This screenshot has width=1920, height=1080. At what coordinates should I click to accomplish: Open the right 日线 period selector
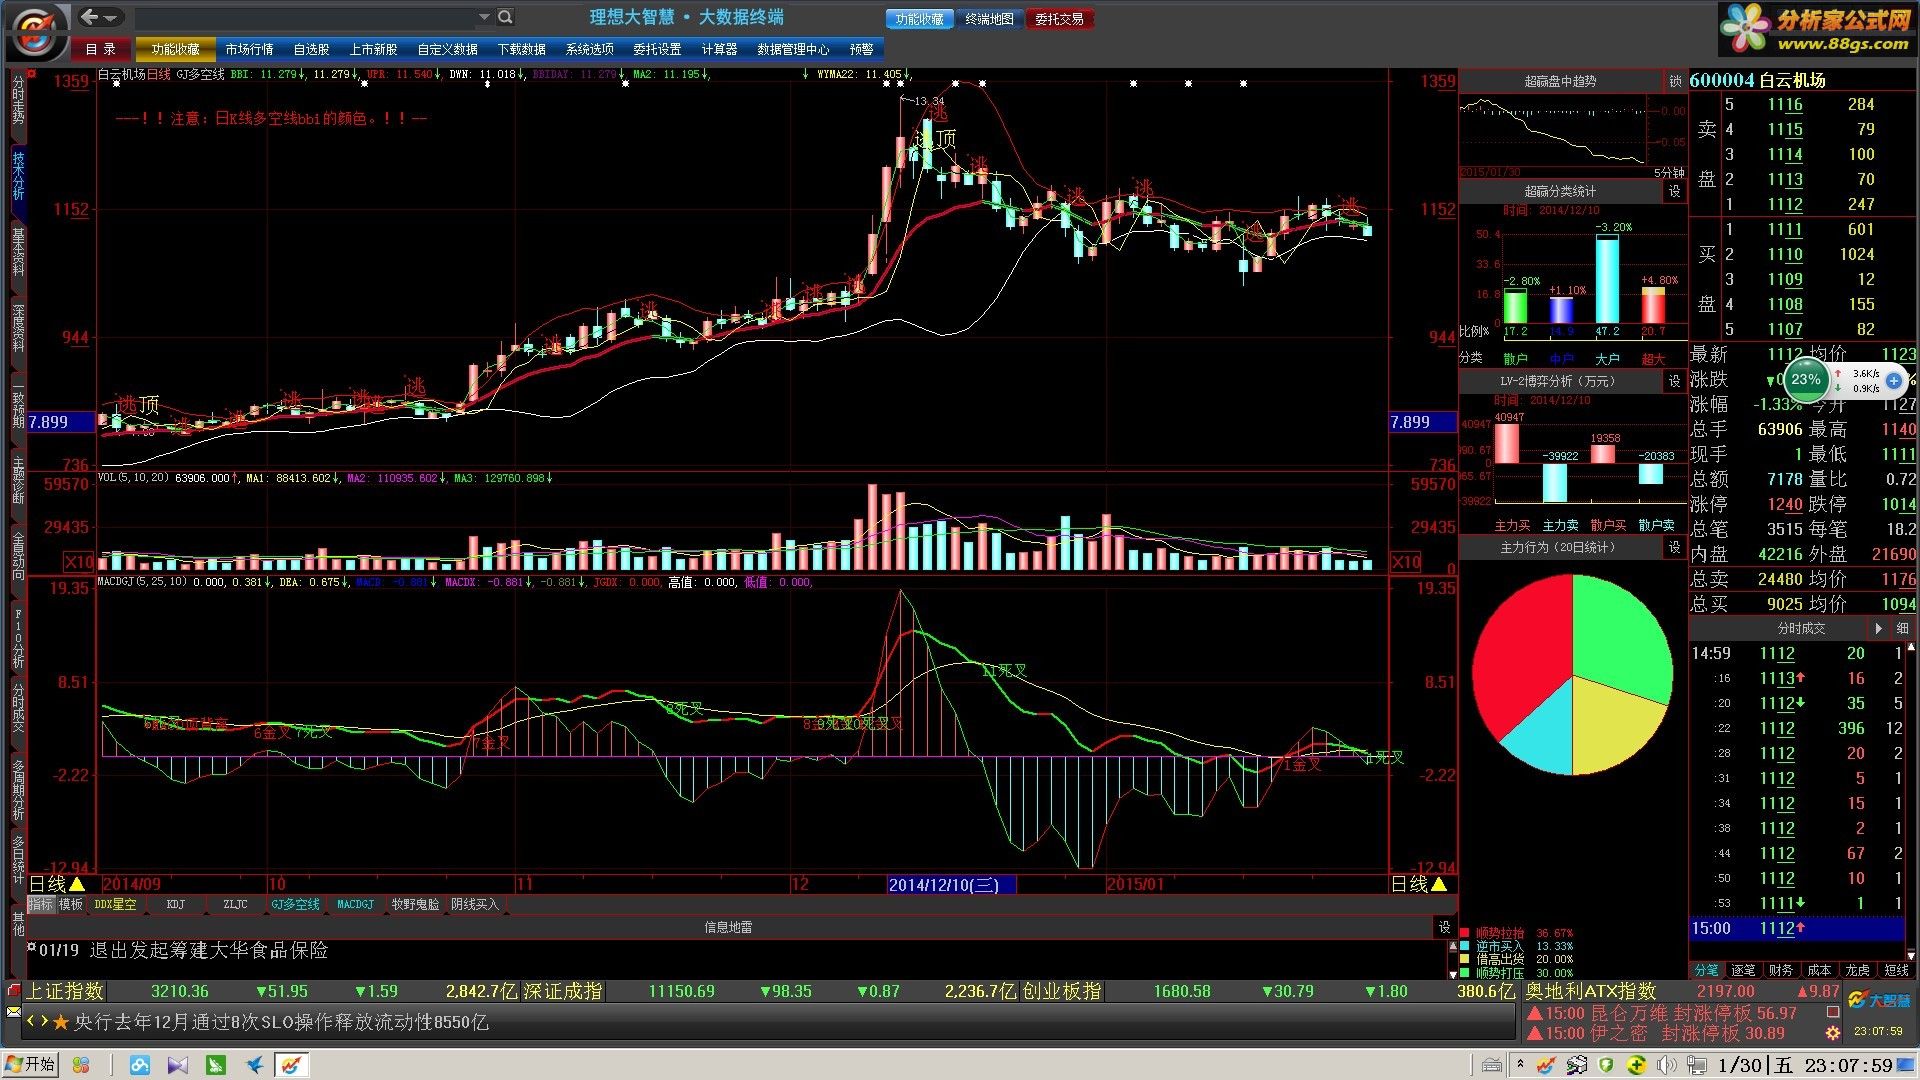1420,884
